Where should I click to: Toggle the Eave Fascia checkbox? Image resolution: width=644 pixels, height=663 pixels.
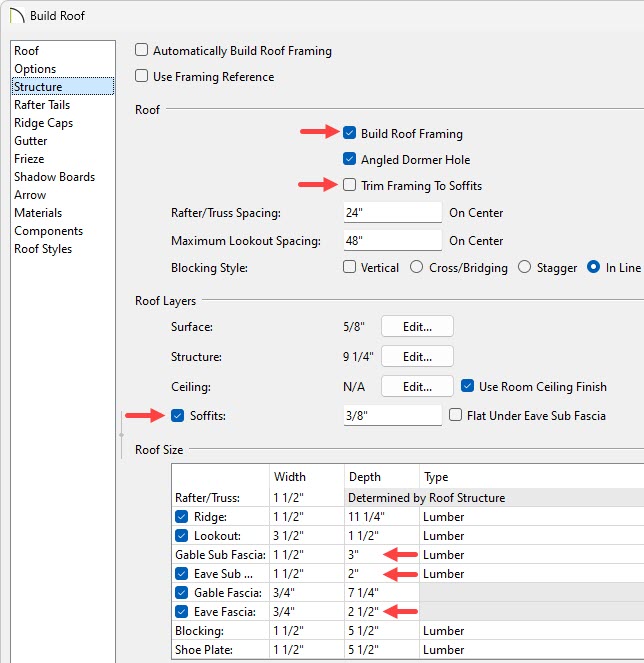[x=181, y=612]
